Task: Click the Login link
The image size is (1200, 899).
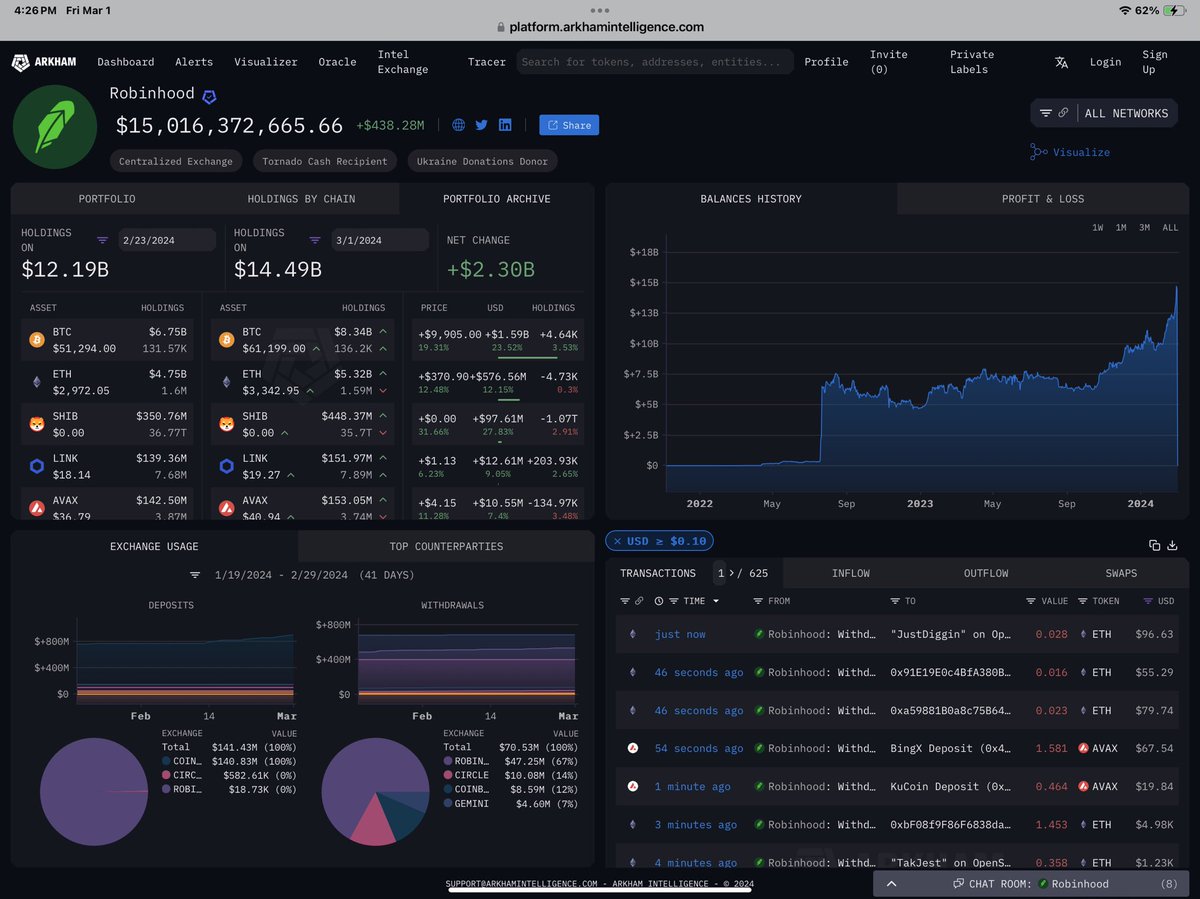Action: [x=1105, y=62]
